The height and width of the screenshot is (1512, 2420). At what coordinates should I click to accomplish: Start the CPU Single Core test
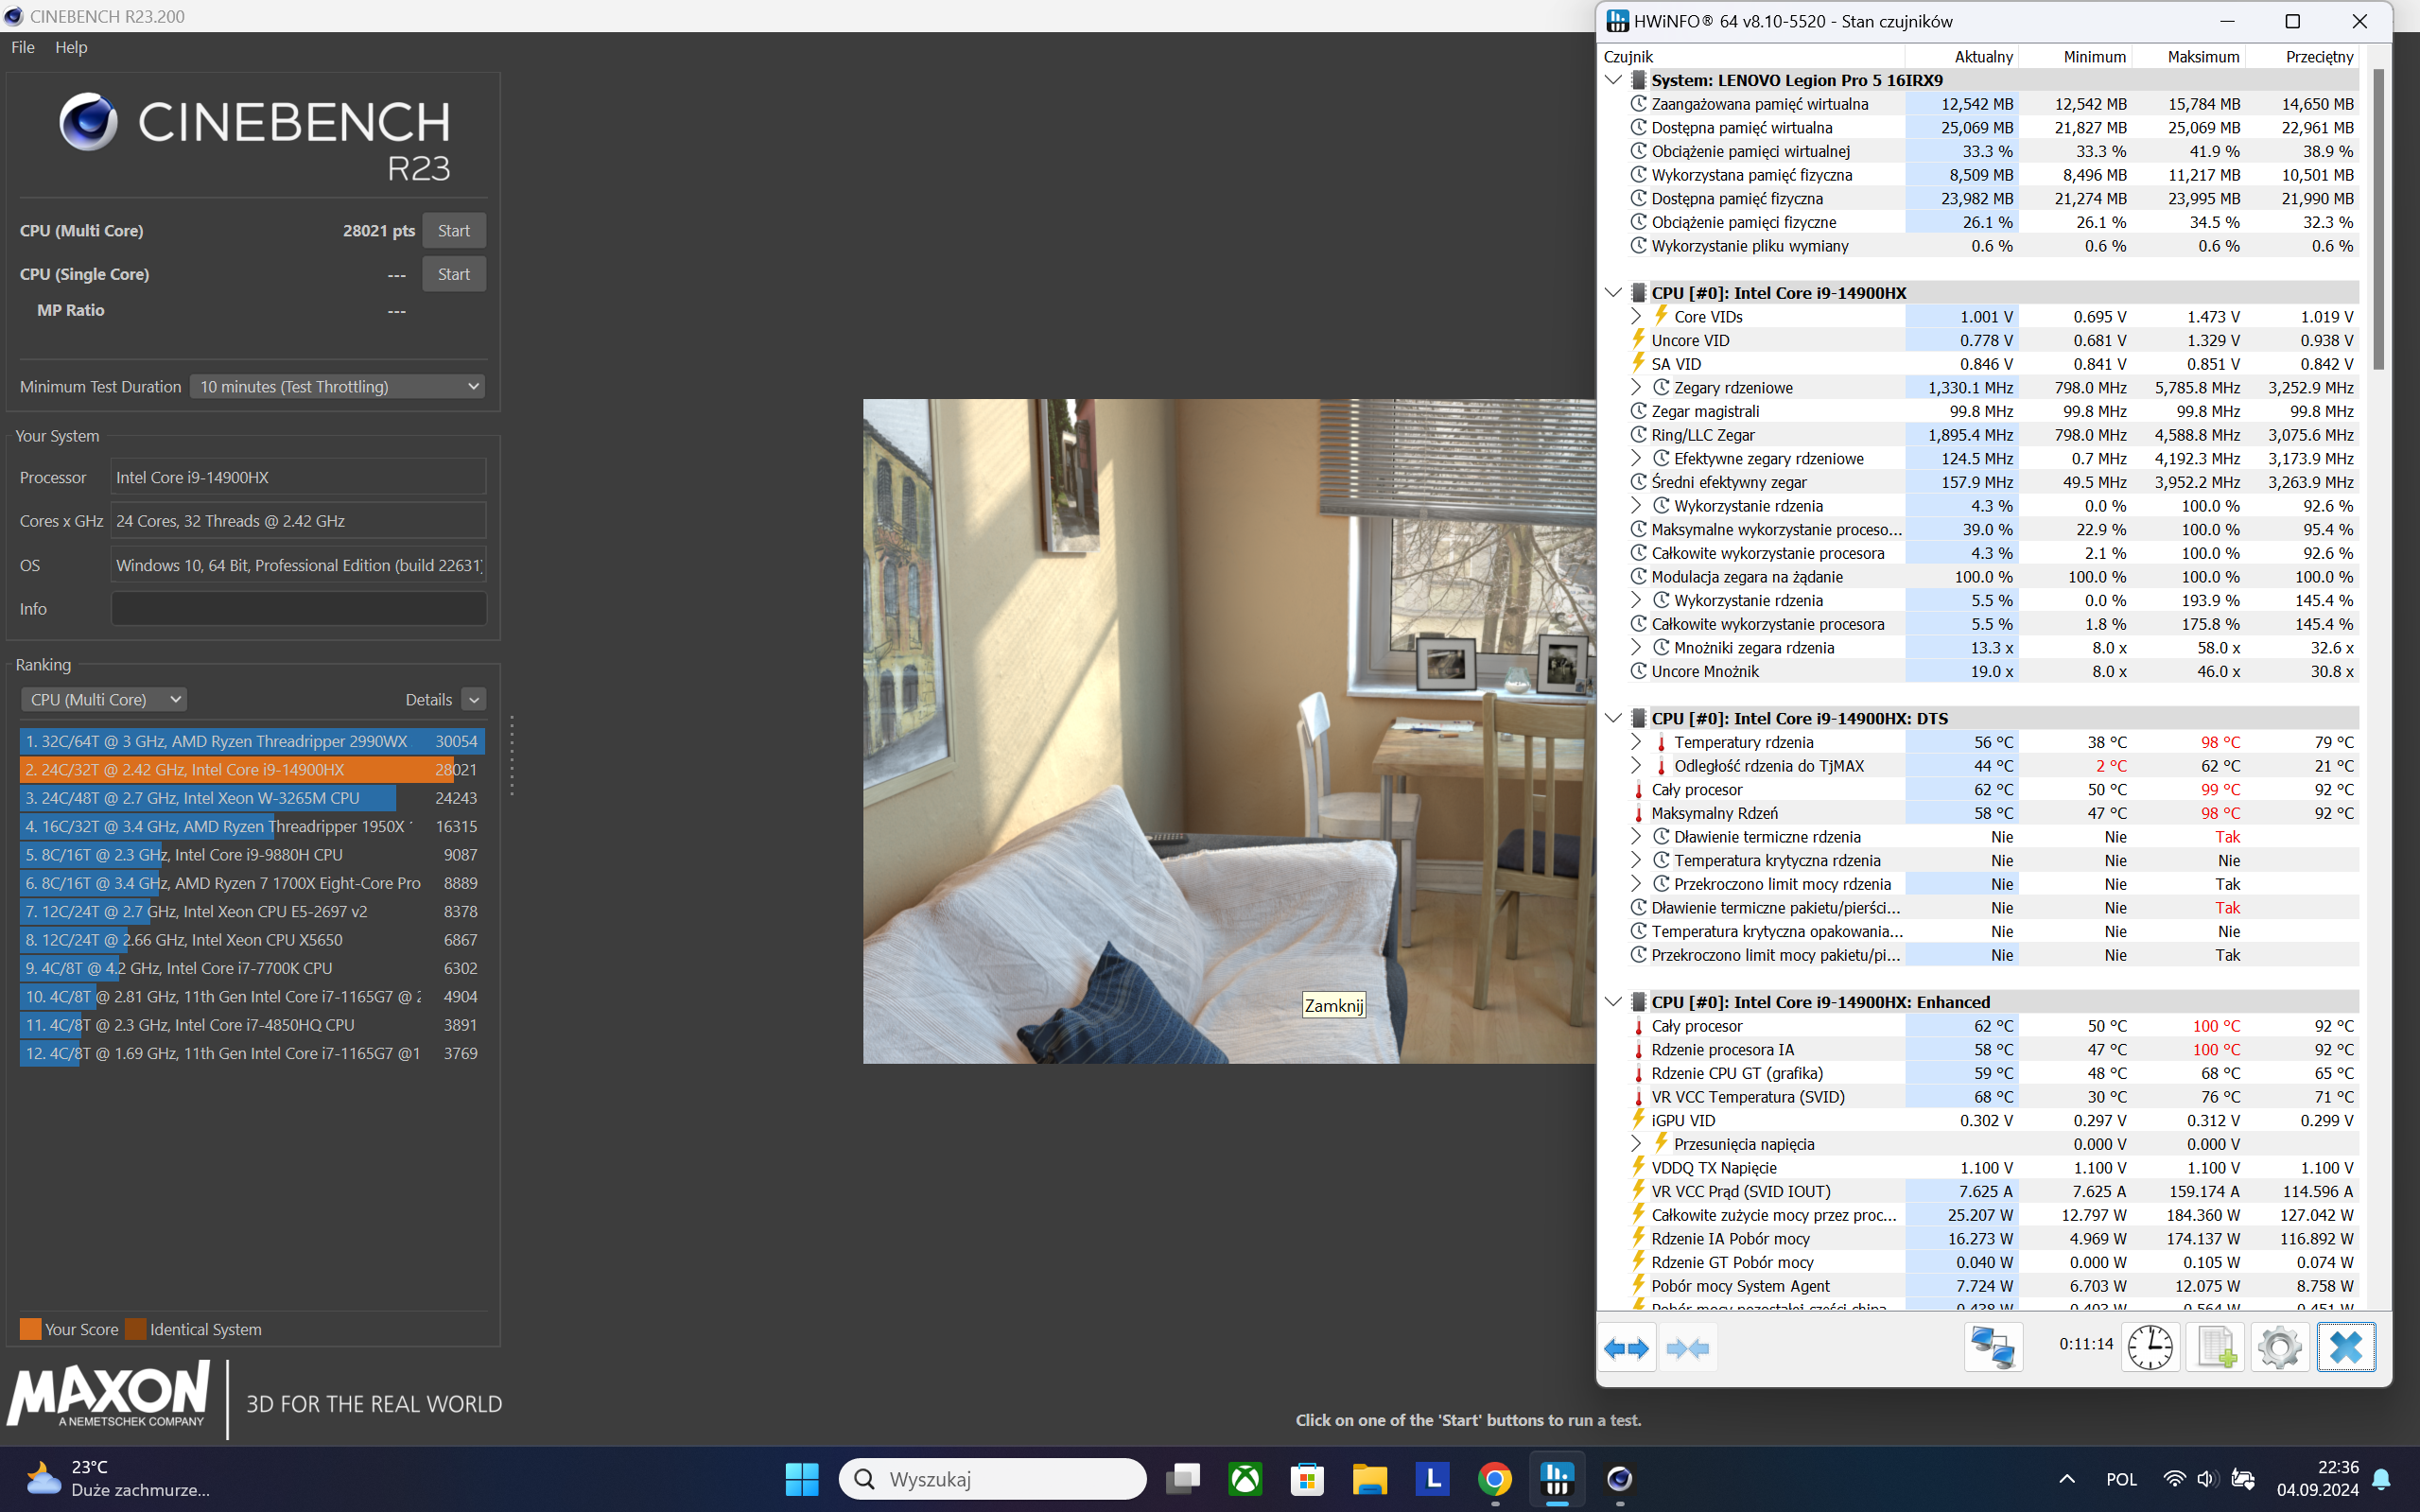(x=453, y=274)
